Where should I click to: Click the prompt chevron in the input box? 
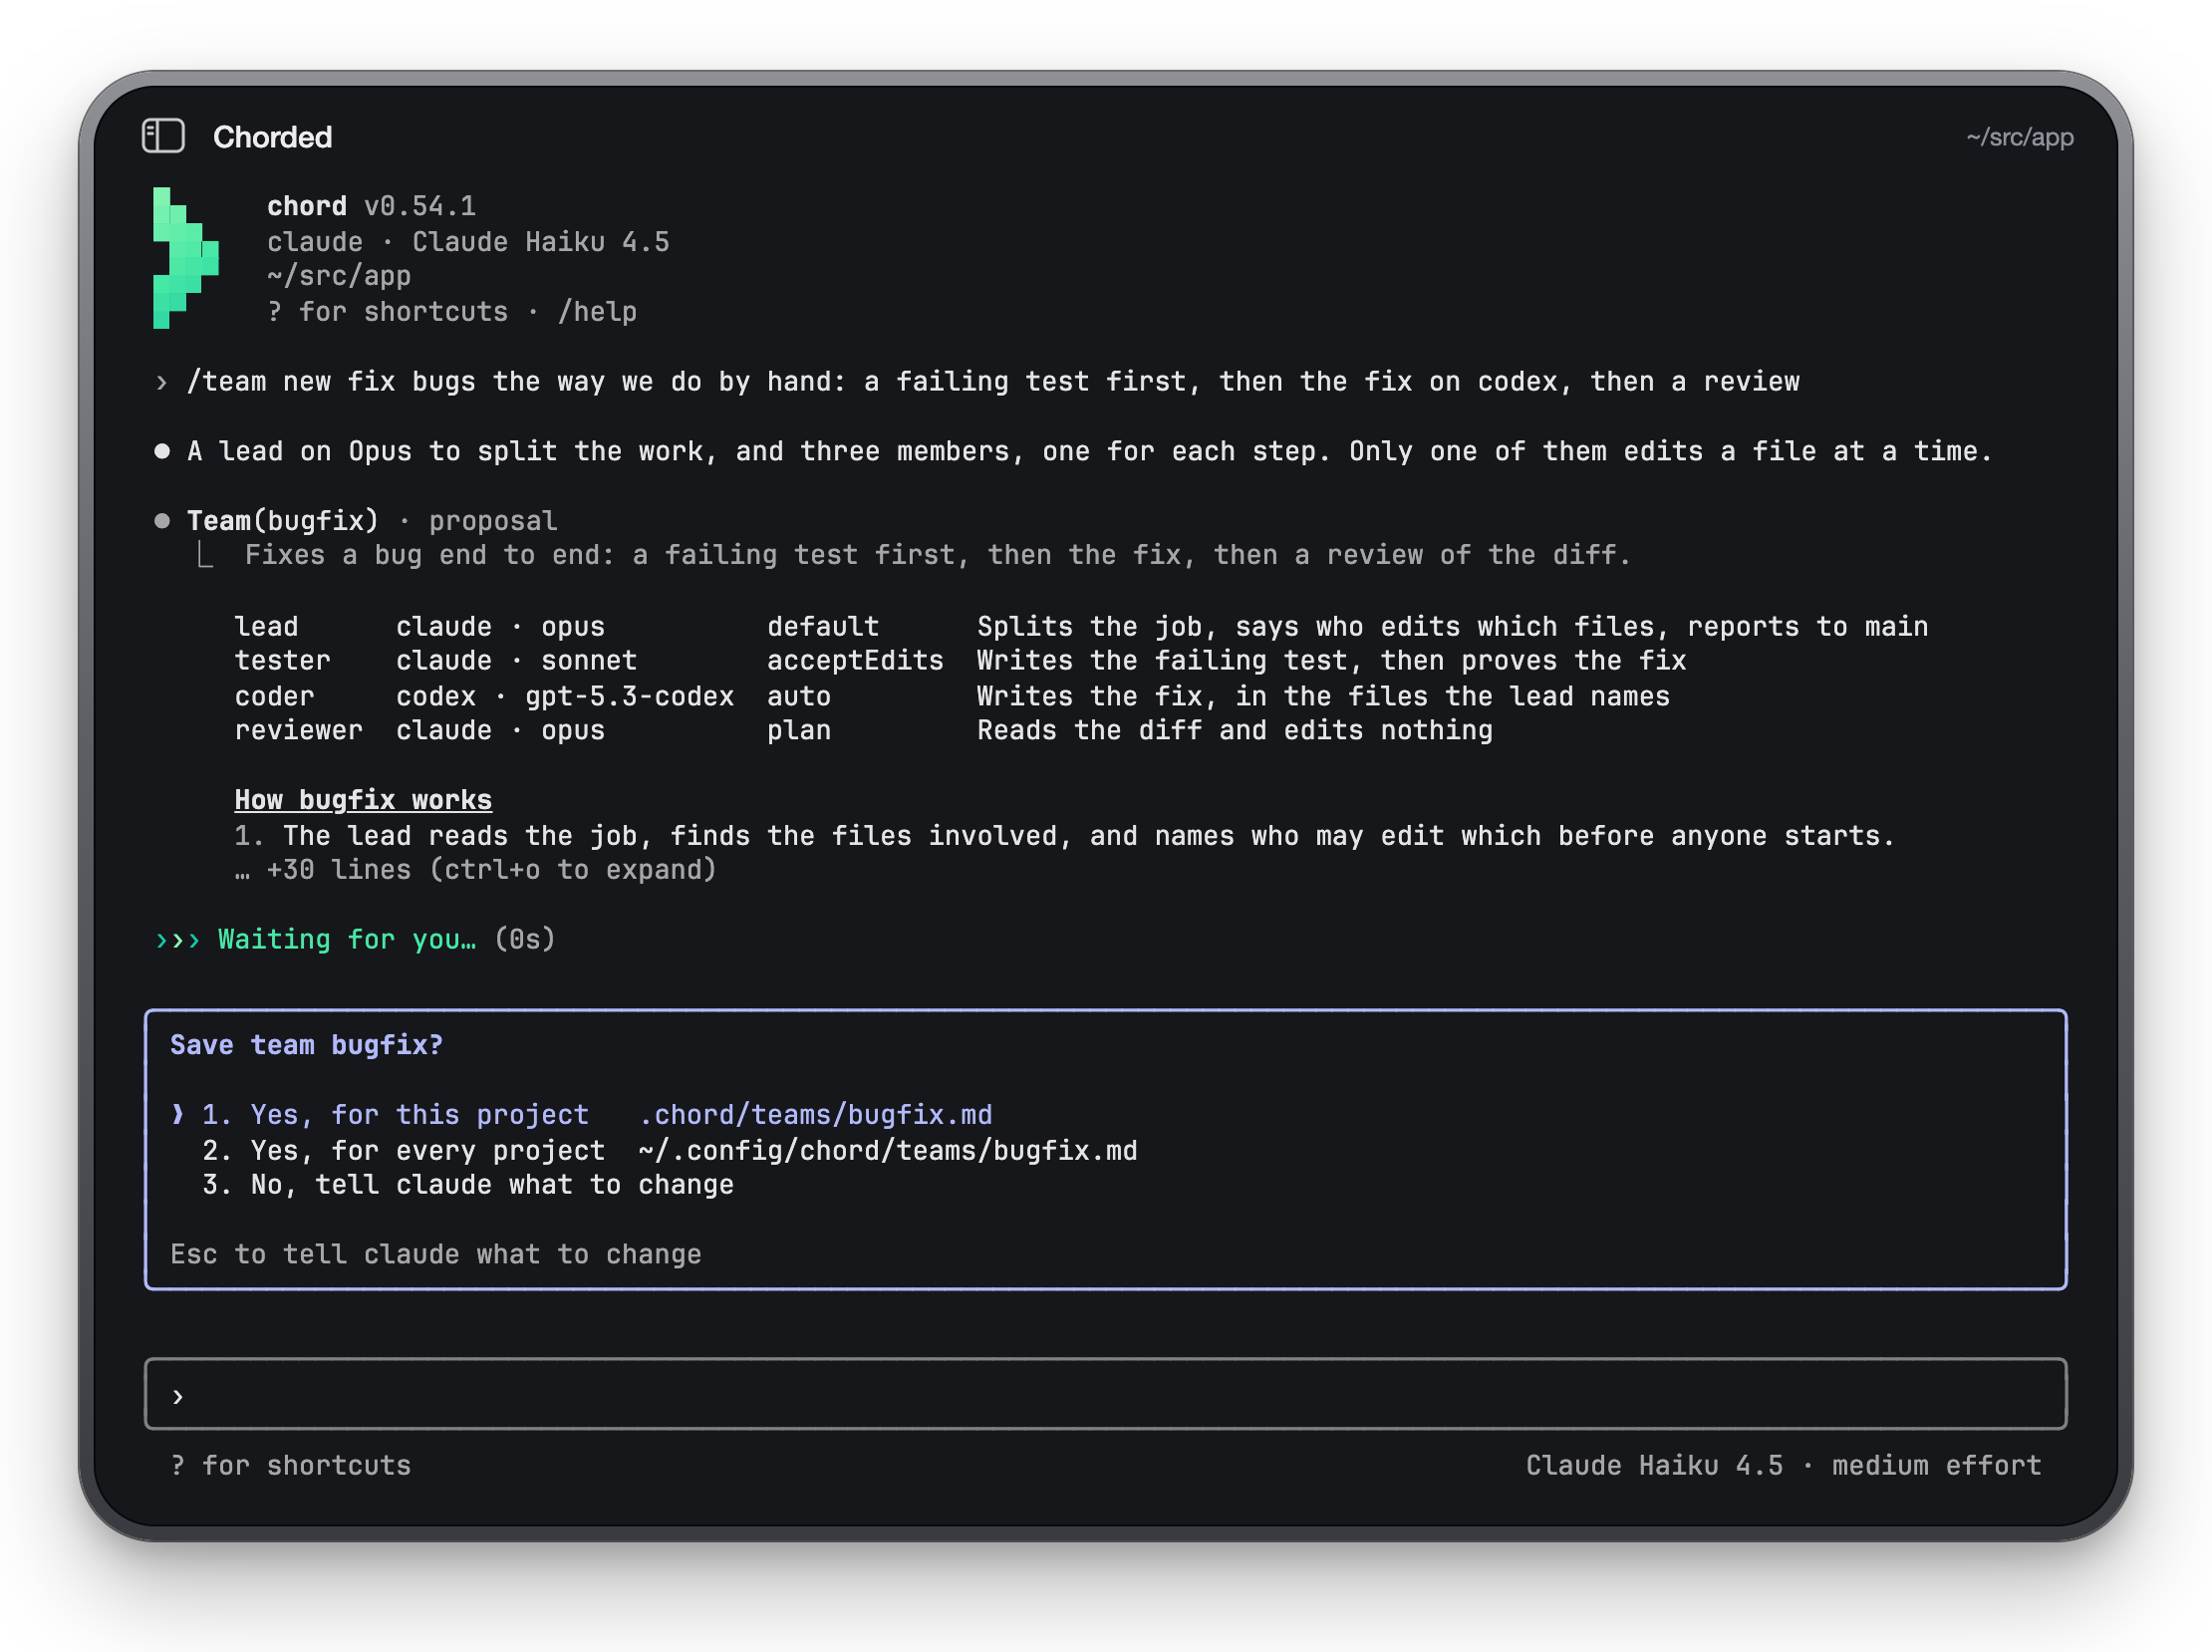[x=178, y=1396]
